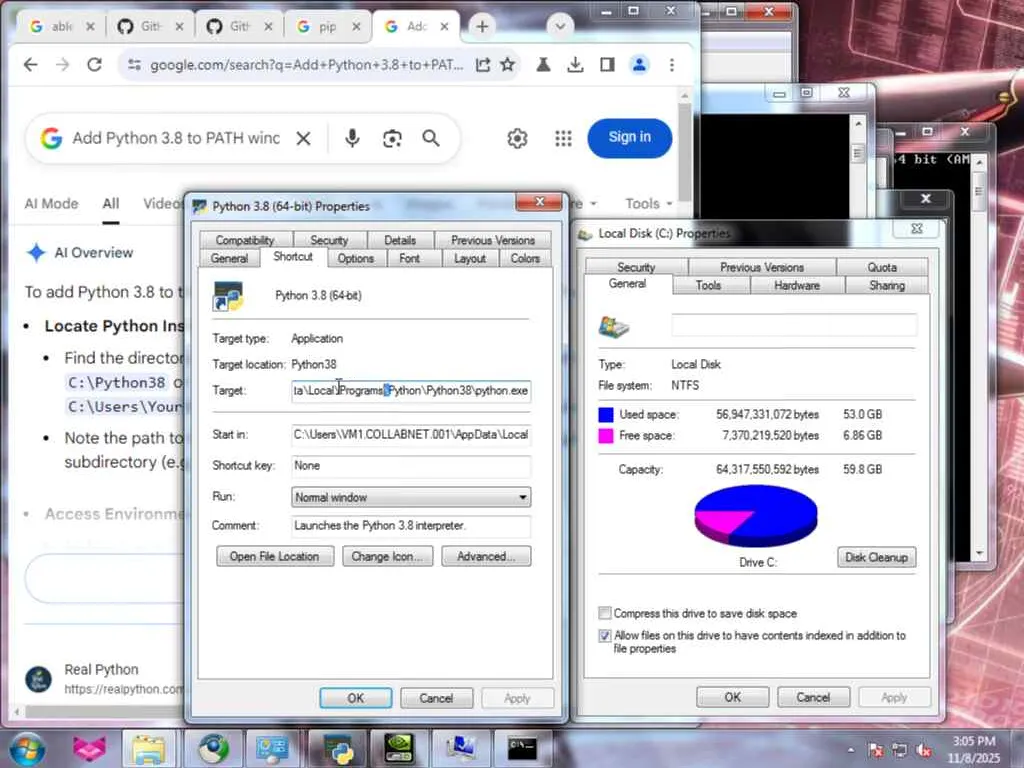
Task: Show hidden system tray icons
Action: [x=850, y=750]
